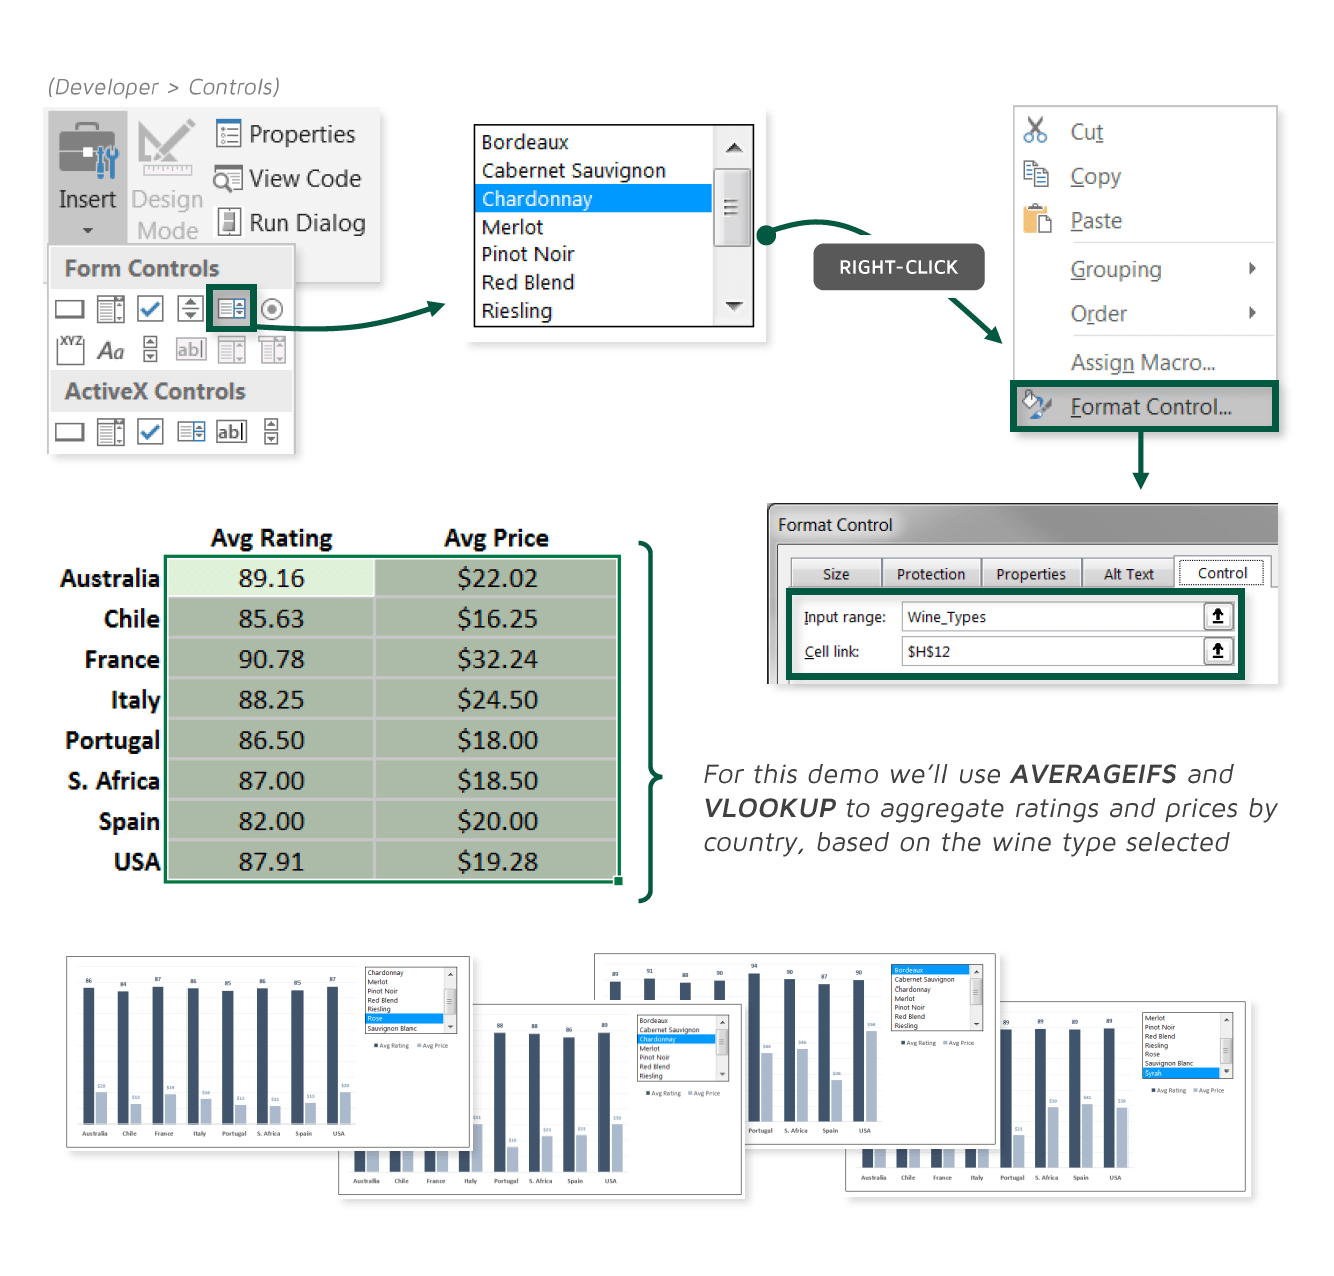Click Copy in the context menu
This screenshot has width=1334, height=1276.
(1094, 176)
